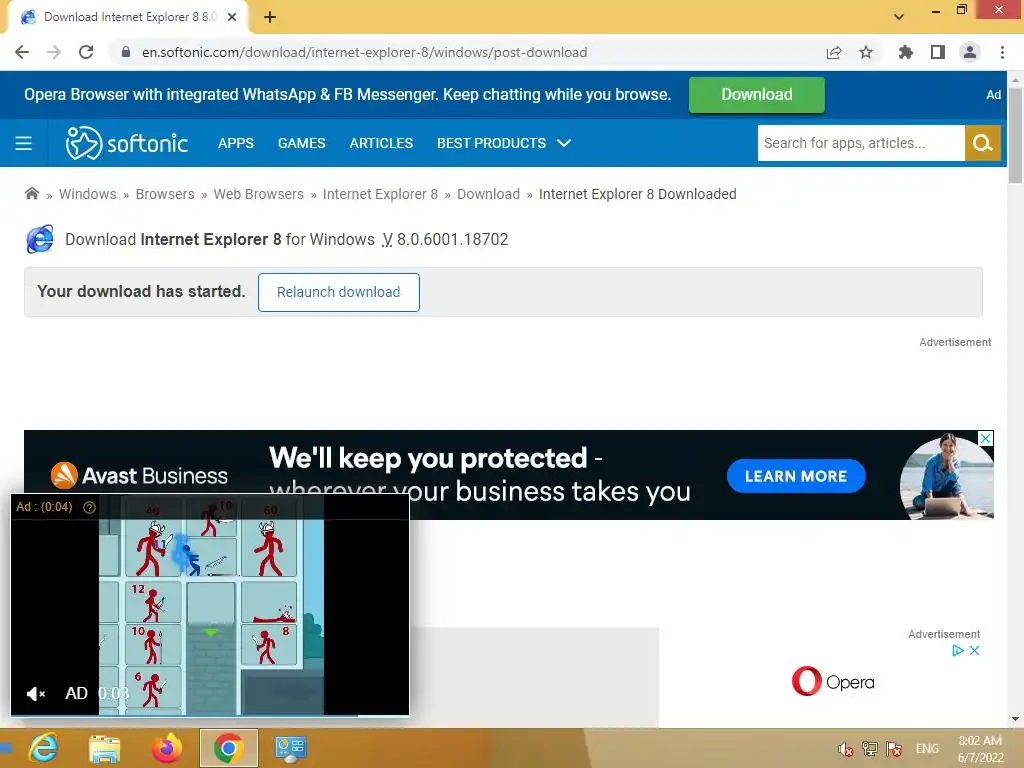Open the ARTICLES menu

[x=381, y=143]
